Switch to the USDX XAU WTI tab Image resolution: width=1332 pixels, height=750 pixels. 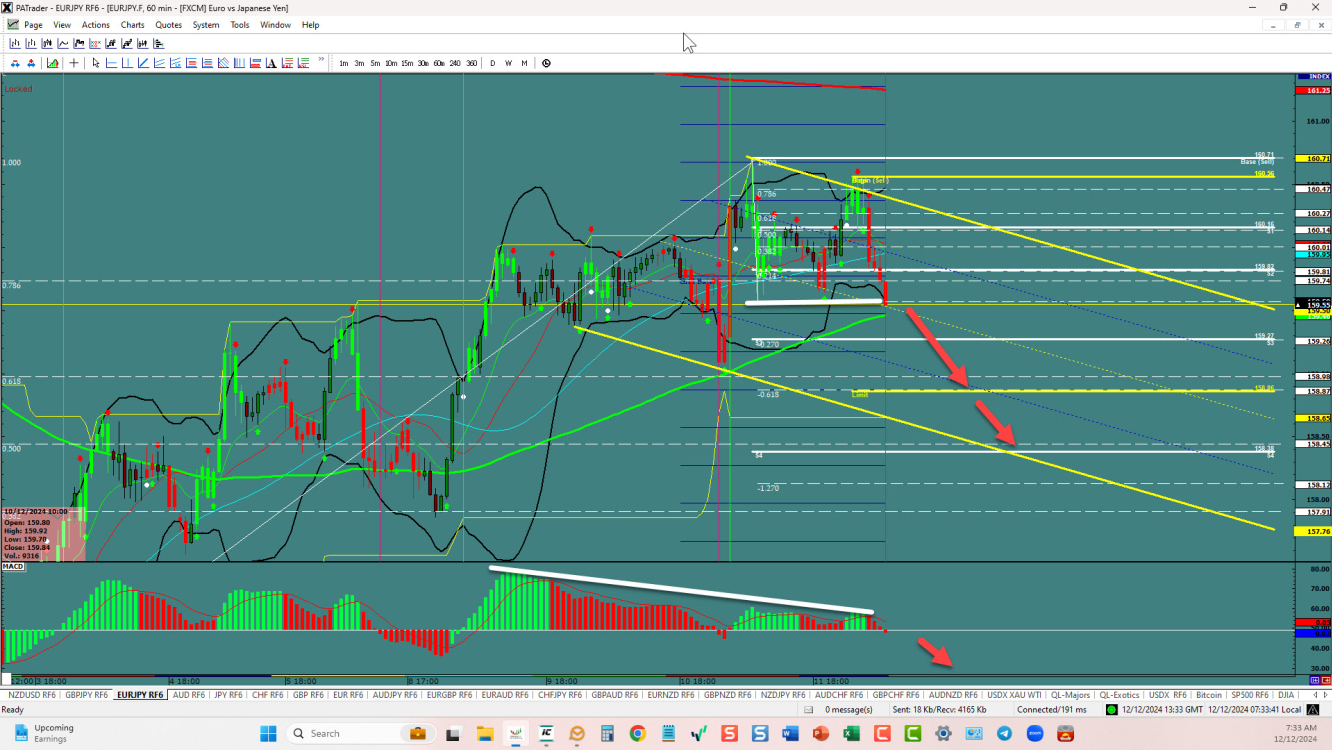coord(1013,694)
